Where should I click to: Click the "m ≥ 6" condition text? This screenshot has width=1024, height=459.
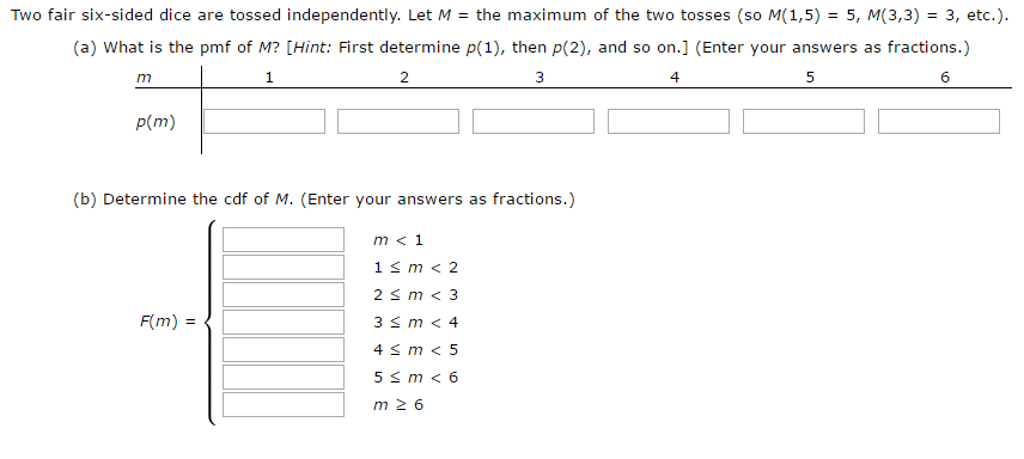coord(398,405)
